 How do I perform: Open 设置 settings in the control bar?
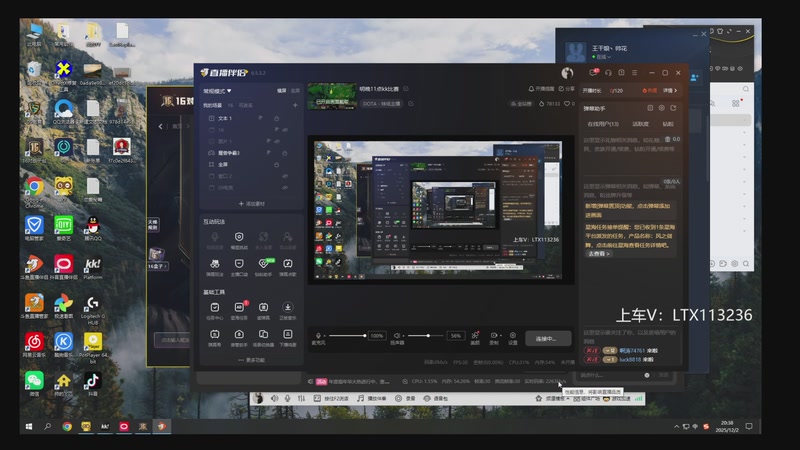click(x=513, y=338)
